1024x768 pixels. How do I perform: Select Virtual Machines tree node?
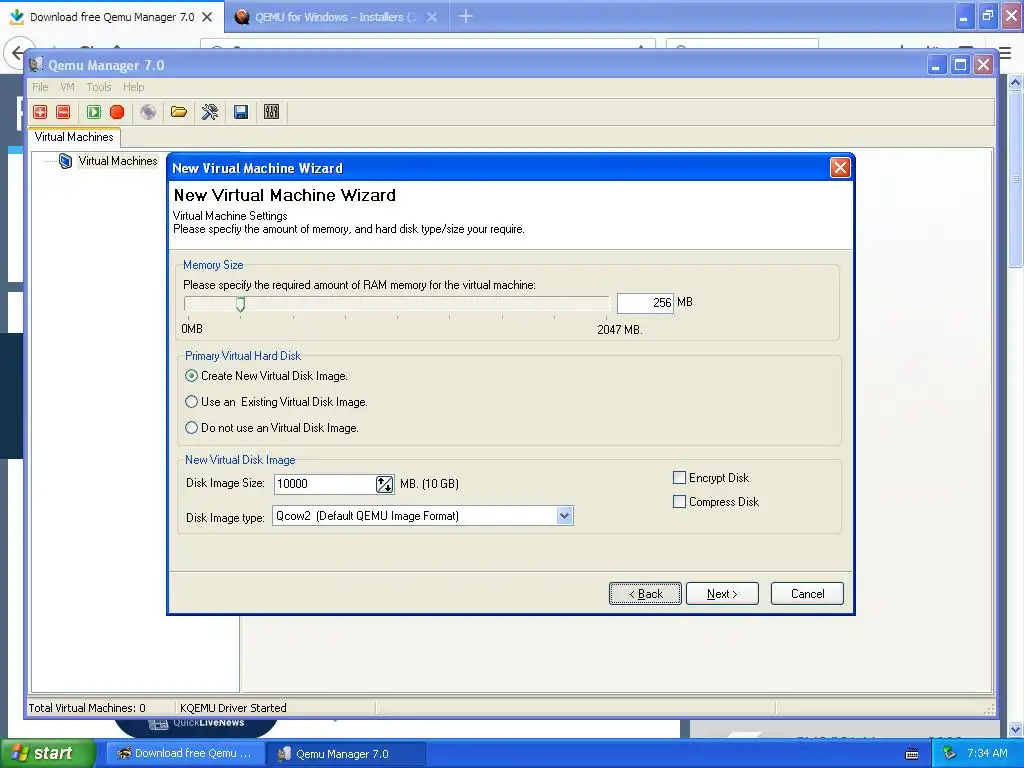(x=118, y=161)
